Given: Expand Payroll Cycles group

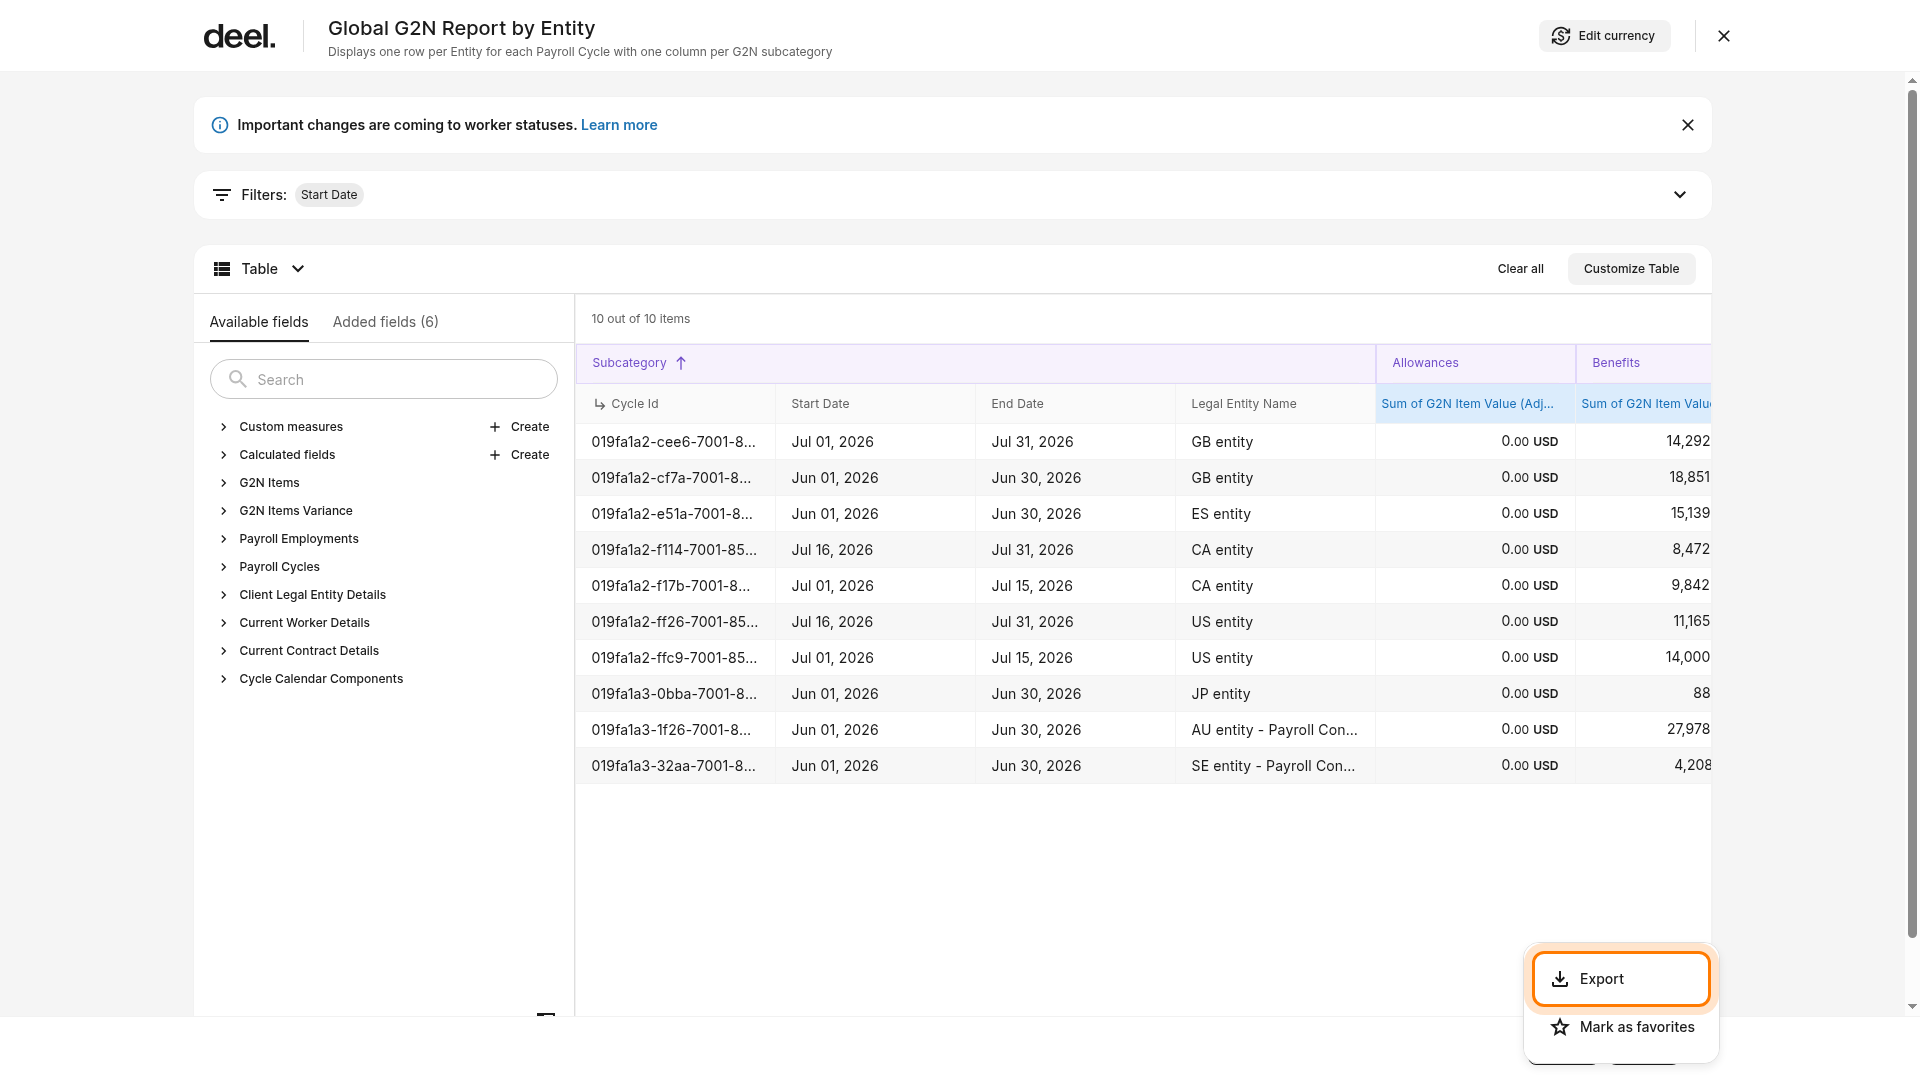Looking at the screenshot, I should click(x=224, y=567).
